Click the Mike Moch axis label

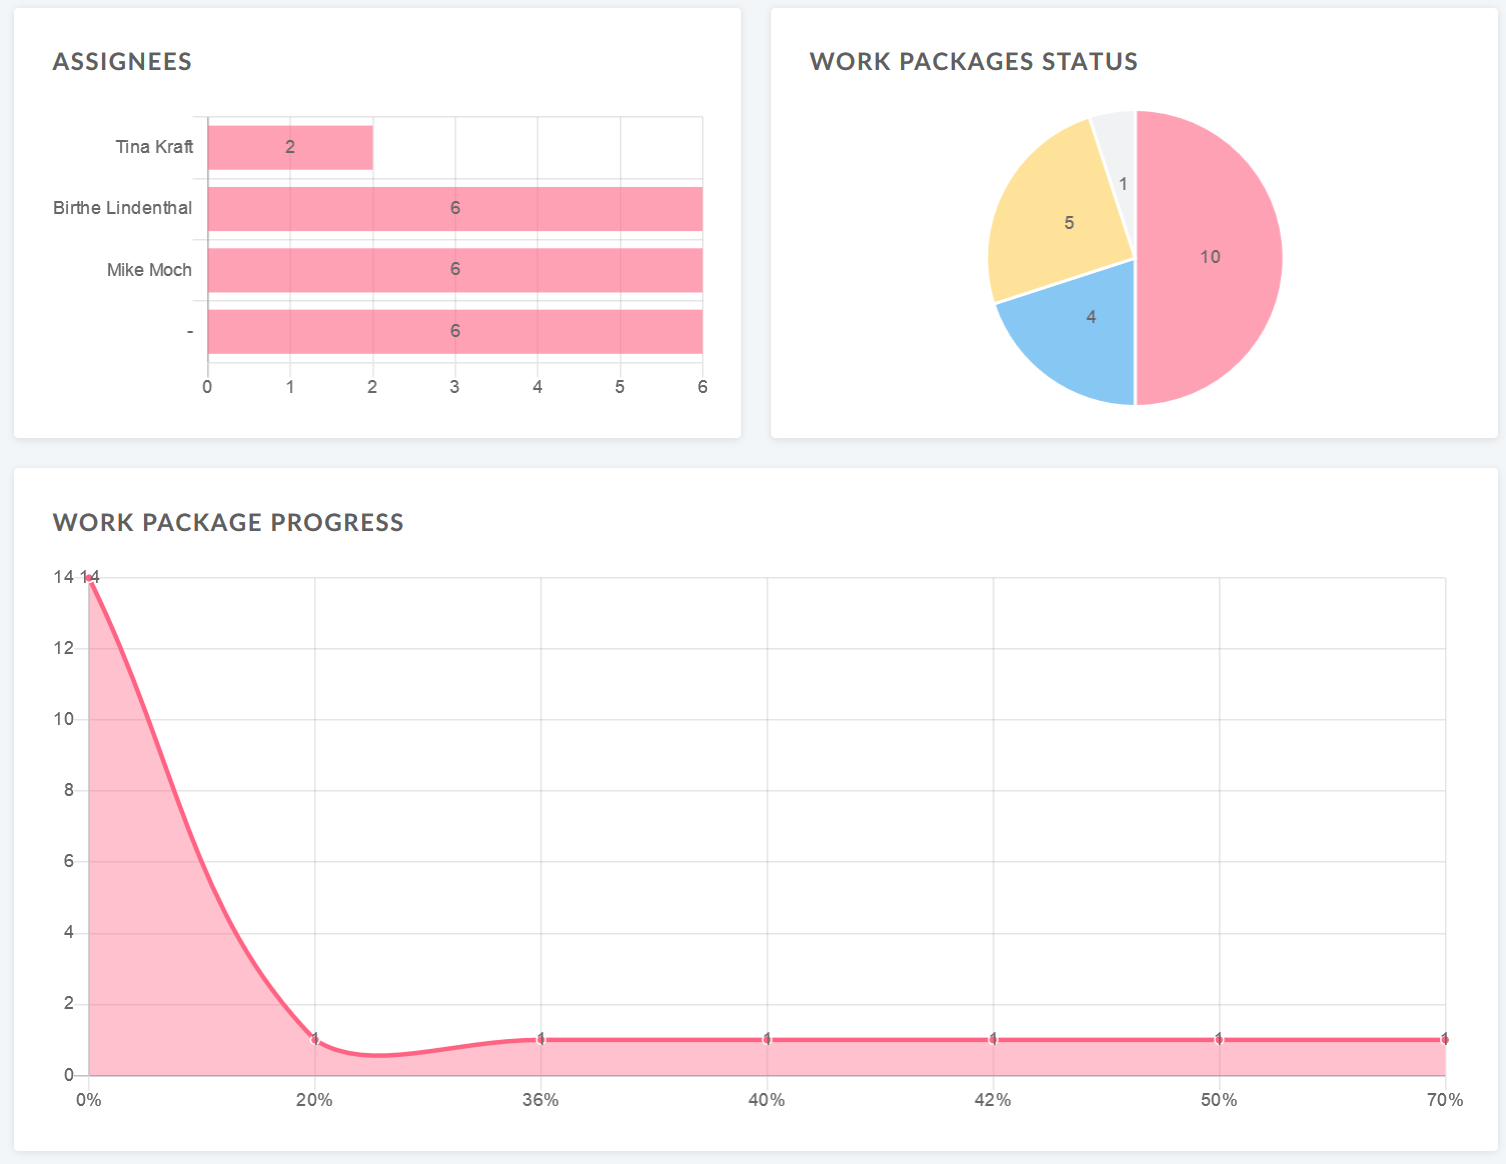[x=149, y=269]
